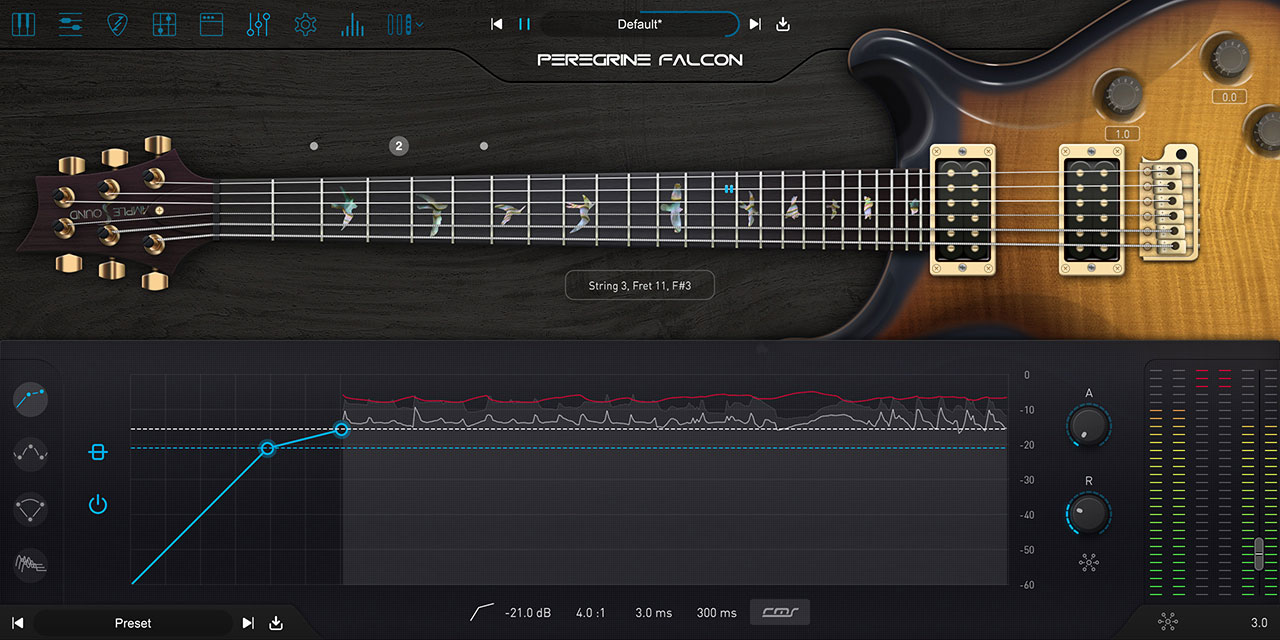Toggle the compressor power button
The width and height of the screenshot is (1280, 640).
pos(97,504)
